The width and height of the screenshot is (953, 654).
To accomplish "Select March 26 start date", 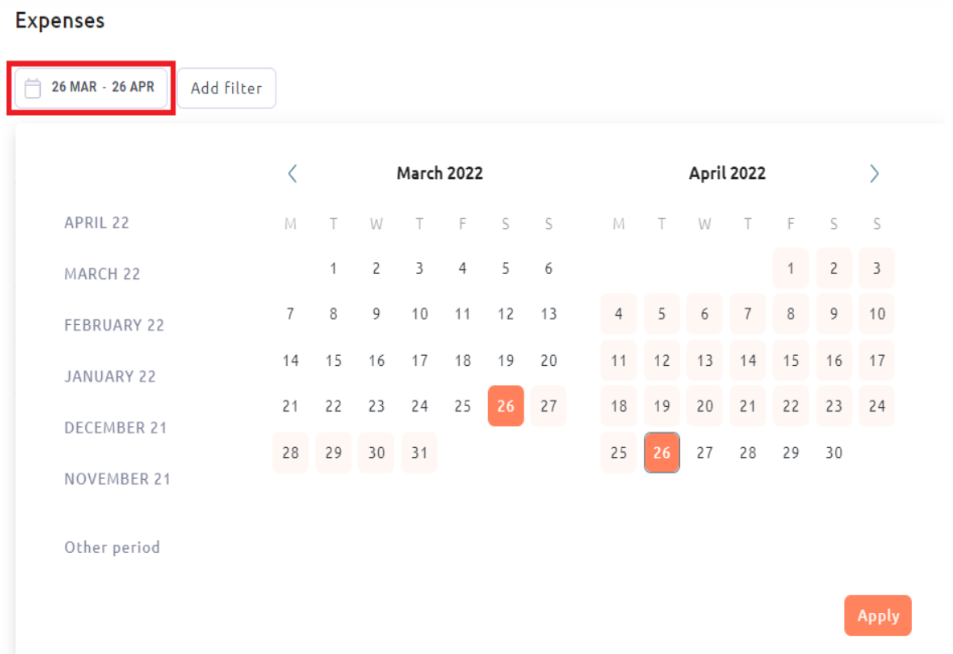I will pos(506,406).
